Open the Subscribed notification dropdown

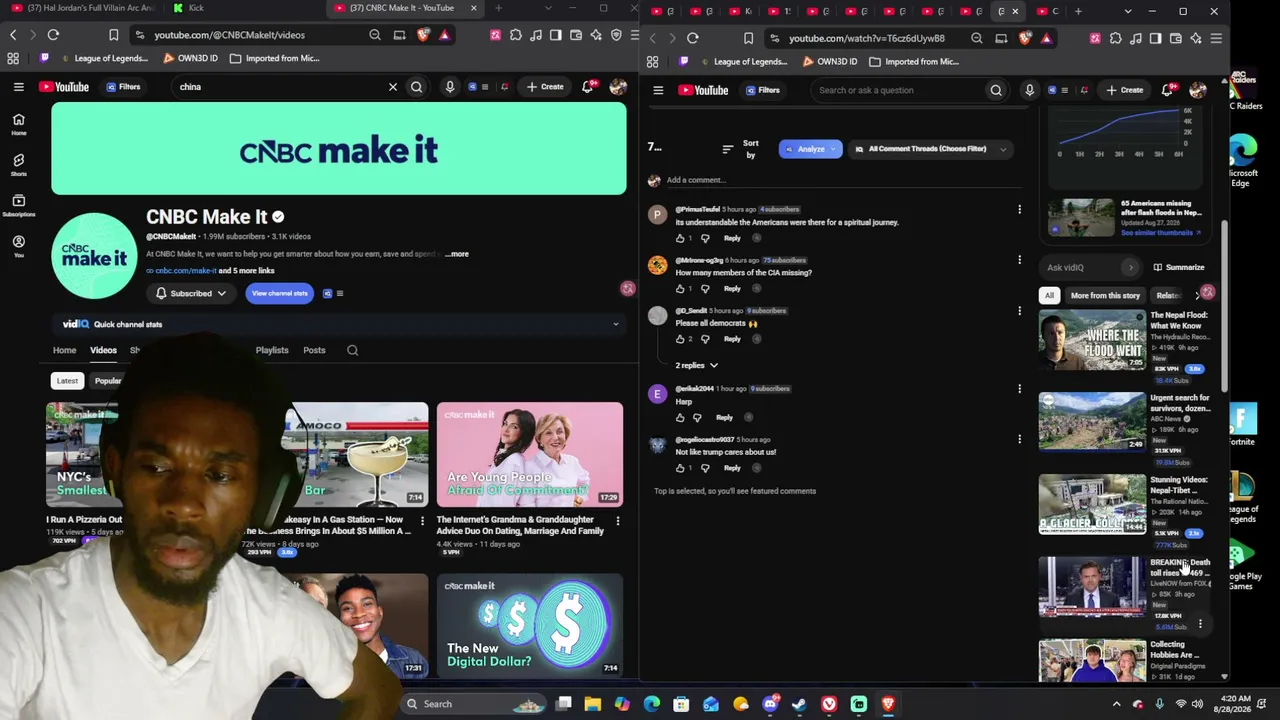coord(190,293)
